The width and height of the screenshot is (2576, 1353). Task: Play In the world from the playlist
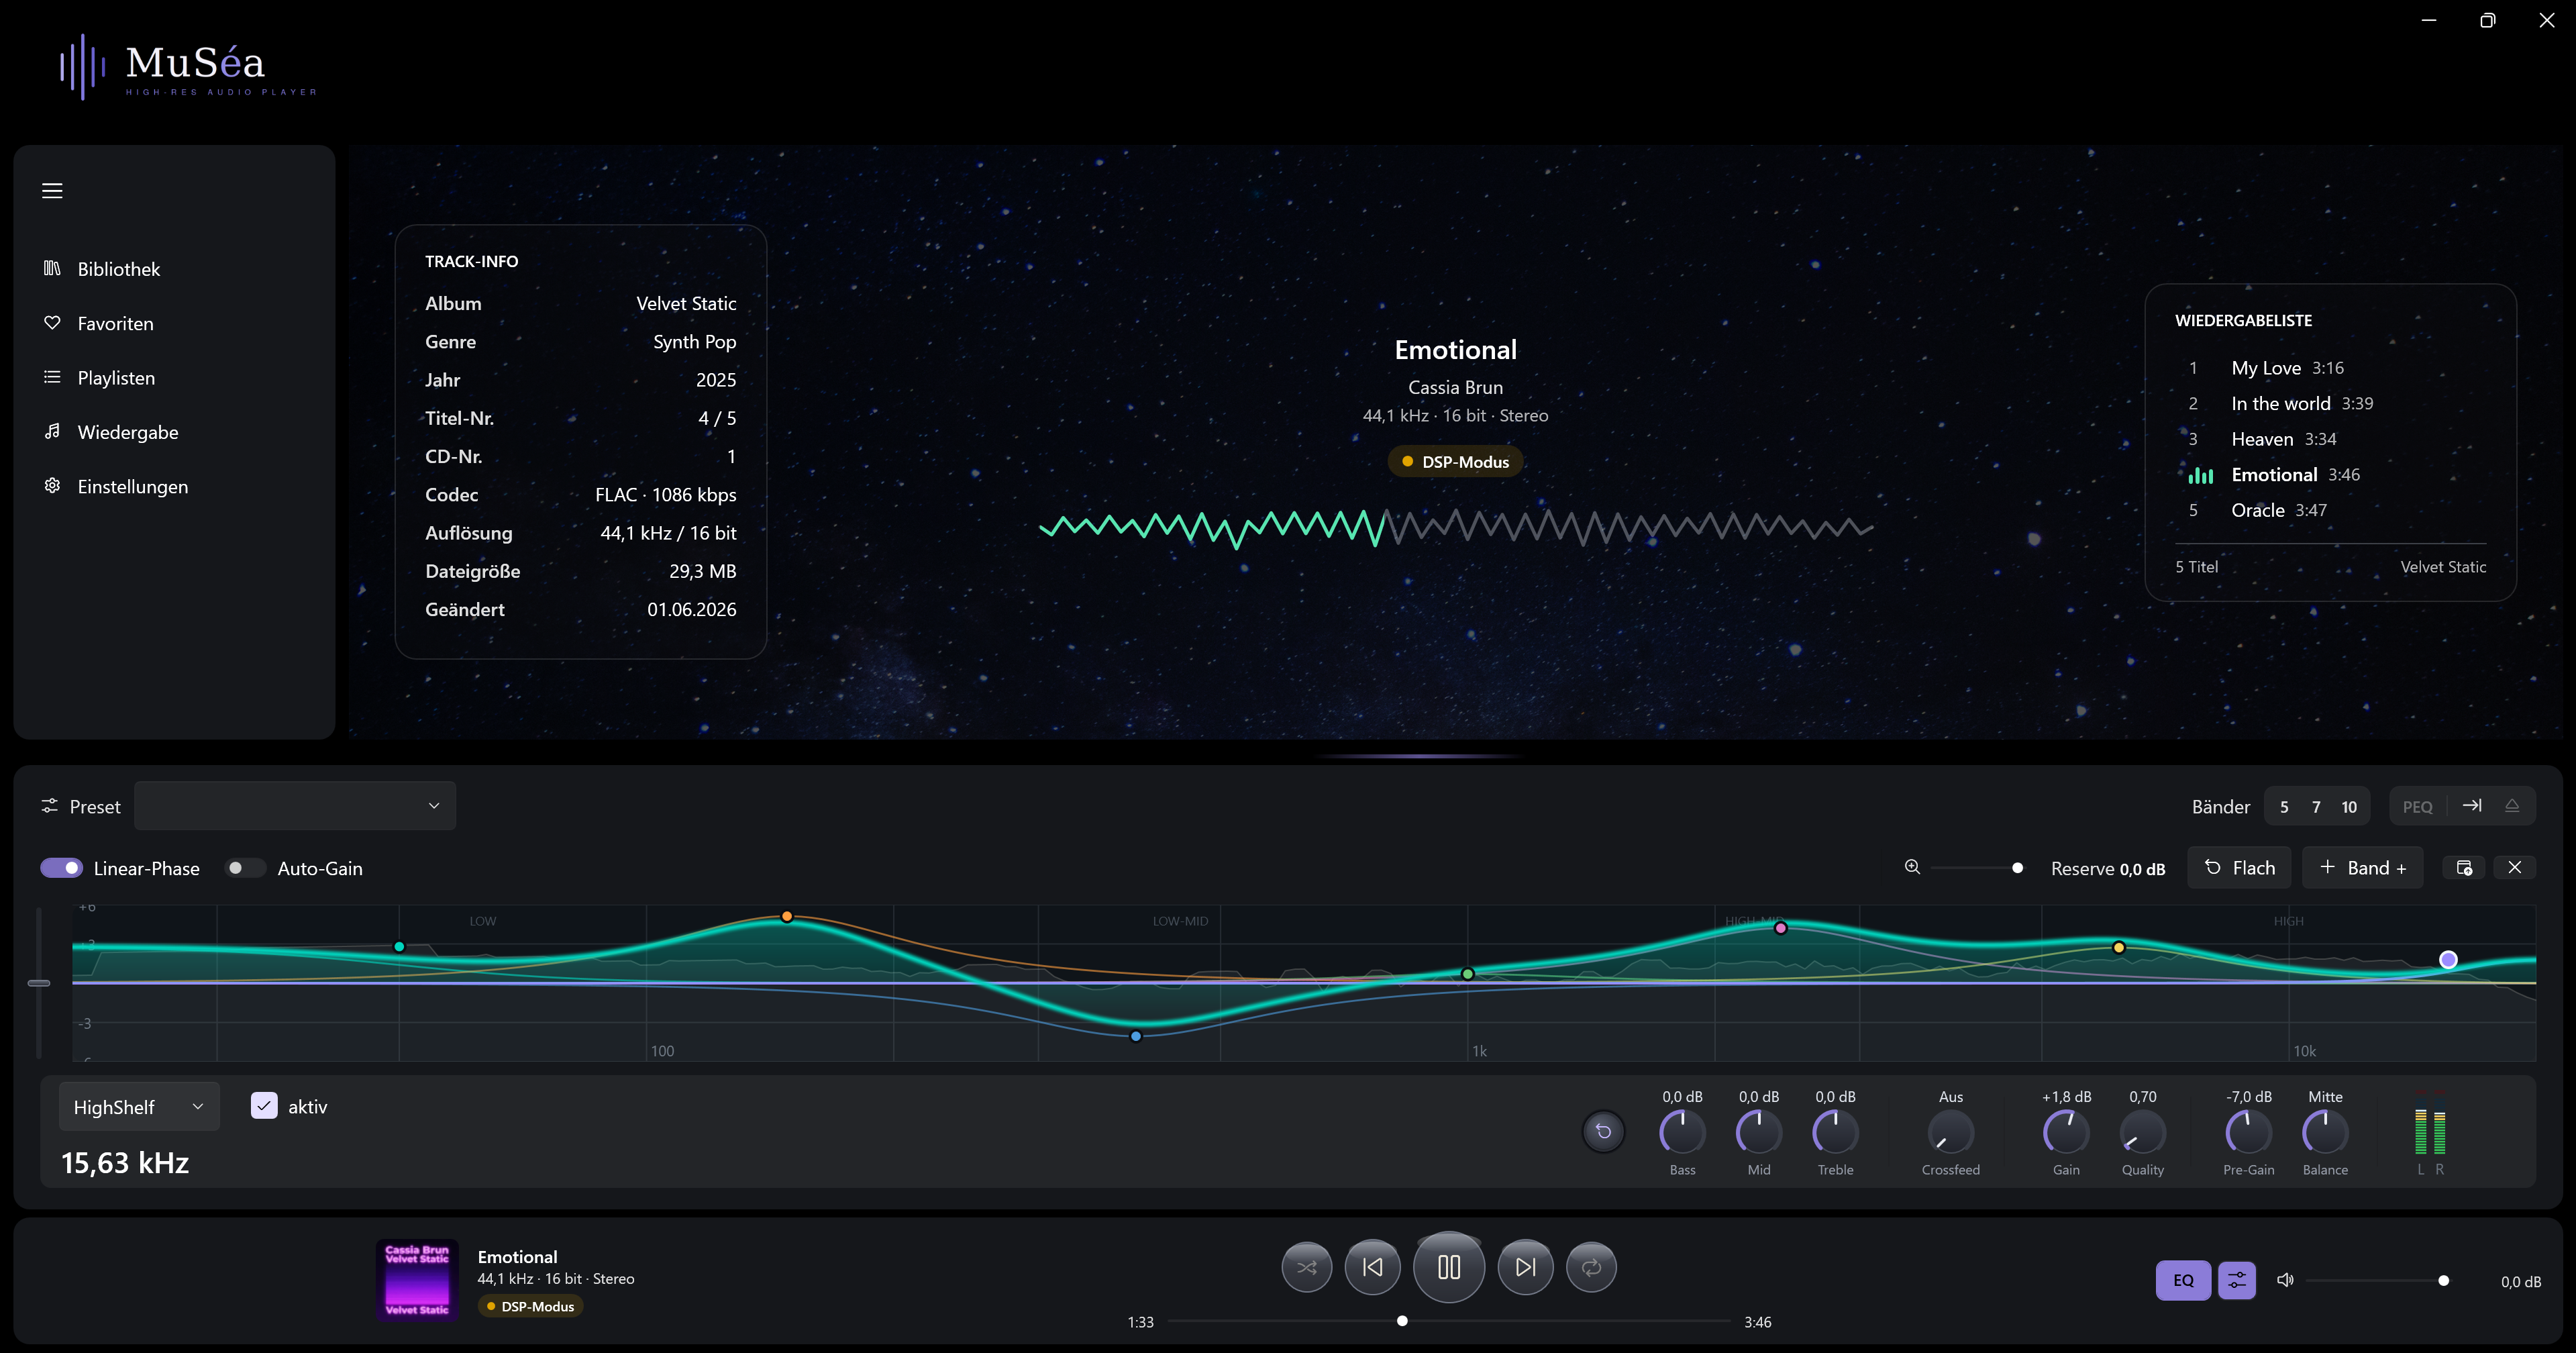point(2330,403)
